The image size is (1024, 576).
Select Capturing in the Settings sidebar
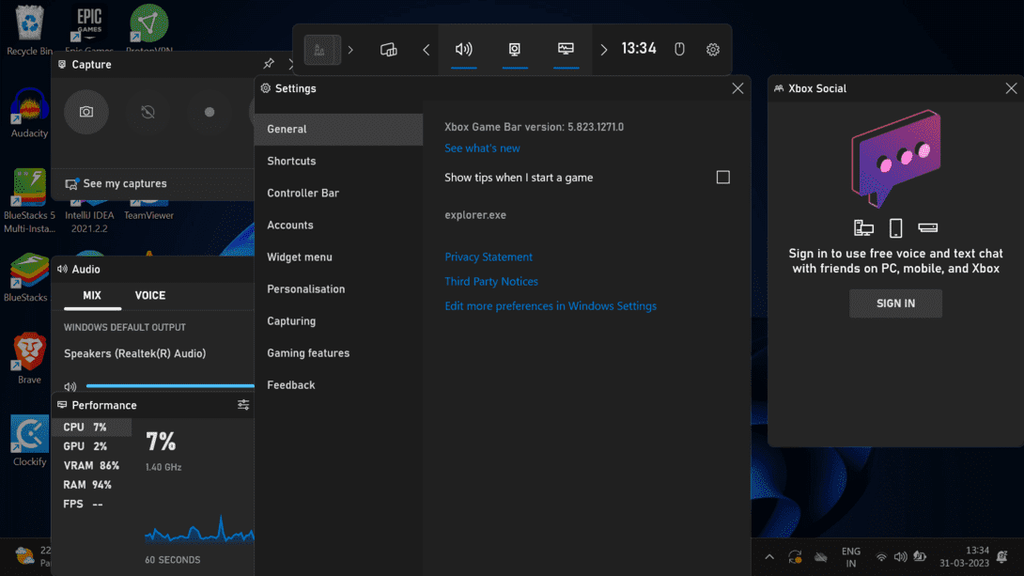[x=290, y=321]
